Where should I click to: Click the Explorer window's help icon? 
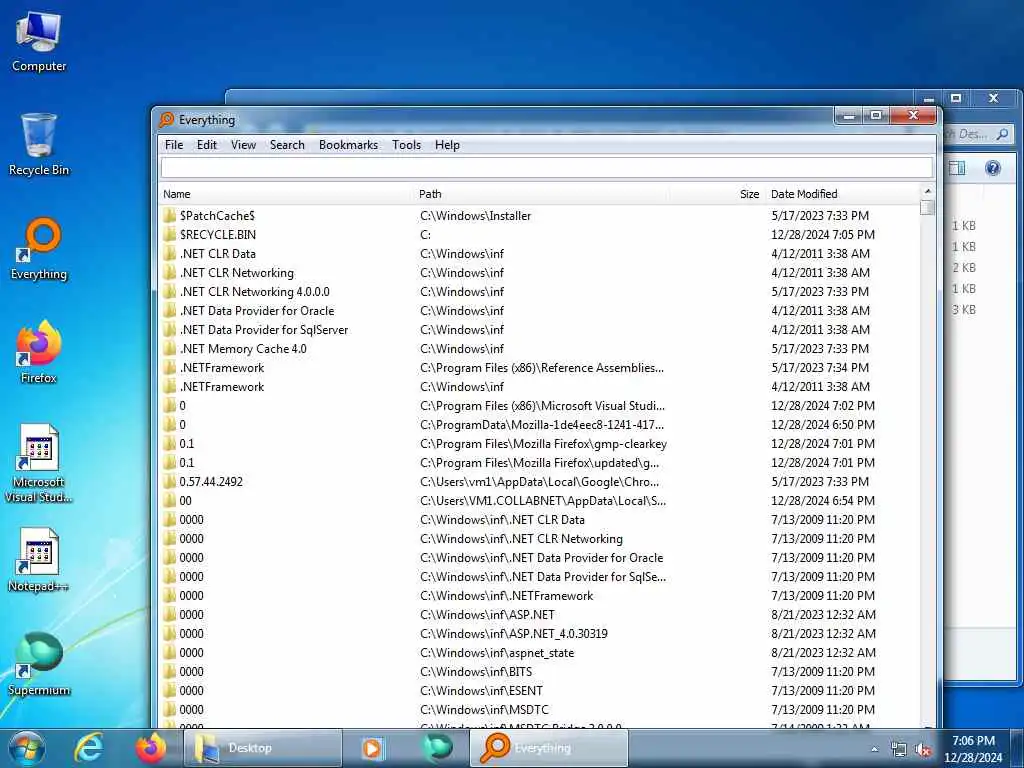[993, 168]
